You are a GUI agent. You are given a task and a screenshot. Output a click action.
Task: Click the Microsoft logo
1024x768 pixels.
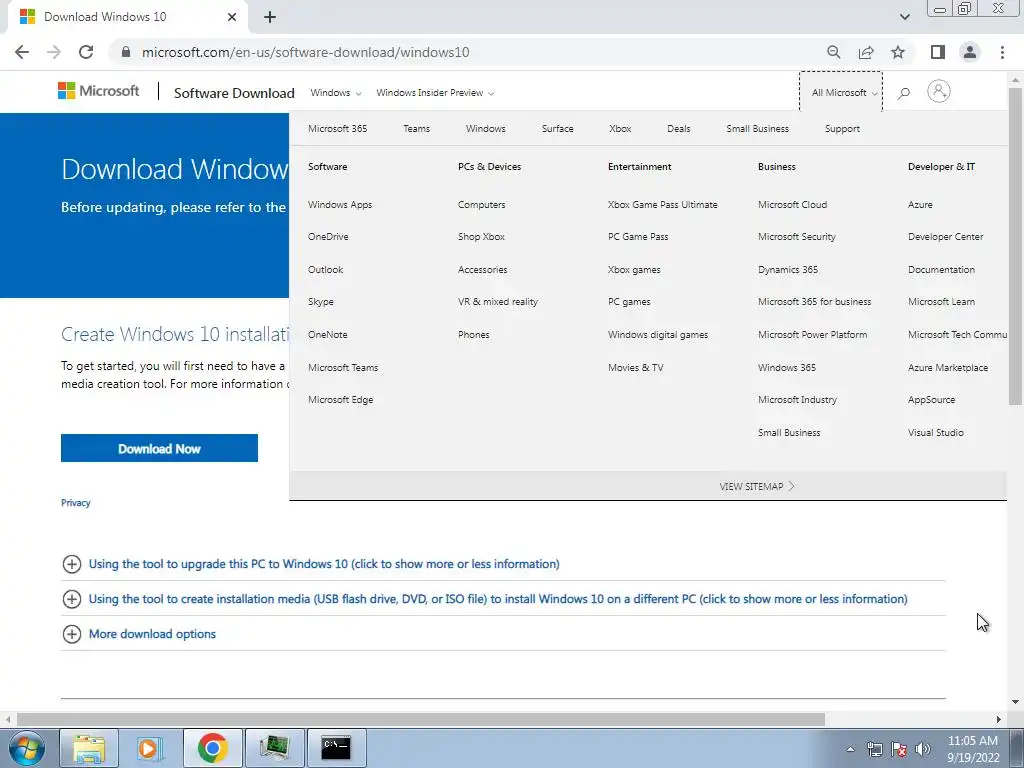point(99,91)
